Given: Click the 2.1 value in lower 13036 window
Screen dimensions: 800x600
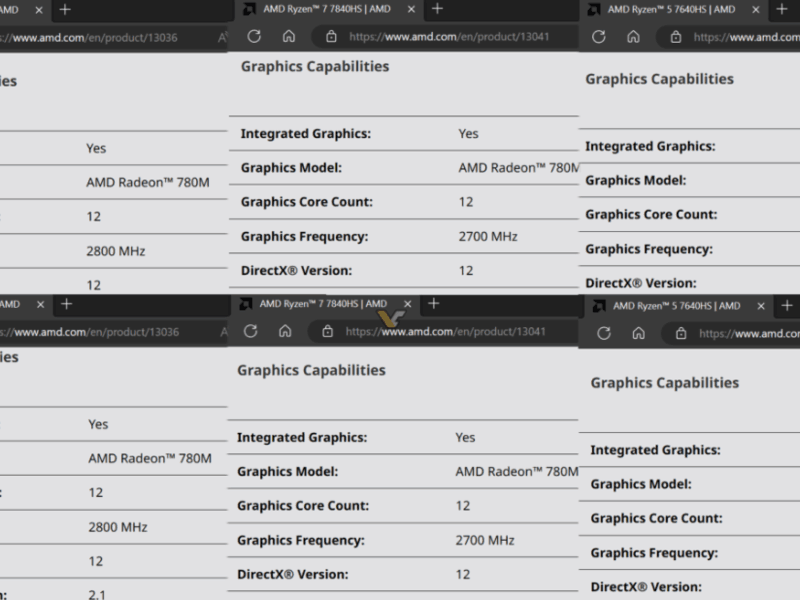Looking at the screenshot, I should click(x=97, y=595).
